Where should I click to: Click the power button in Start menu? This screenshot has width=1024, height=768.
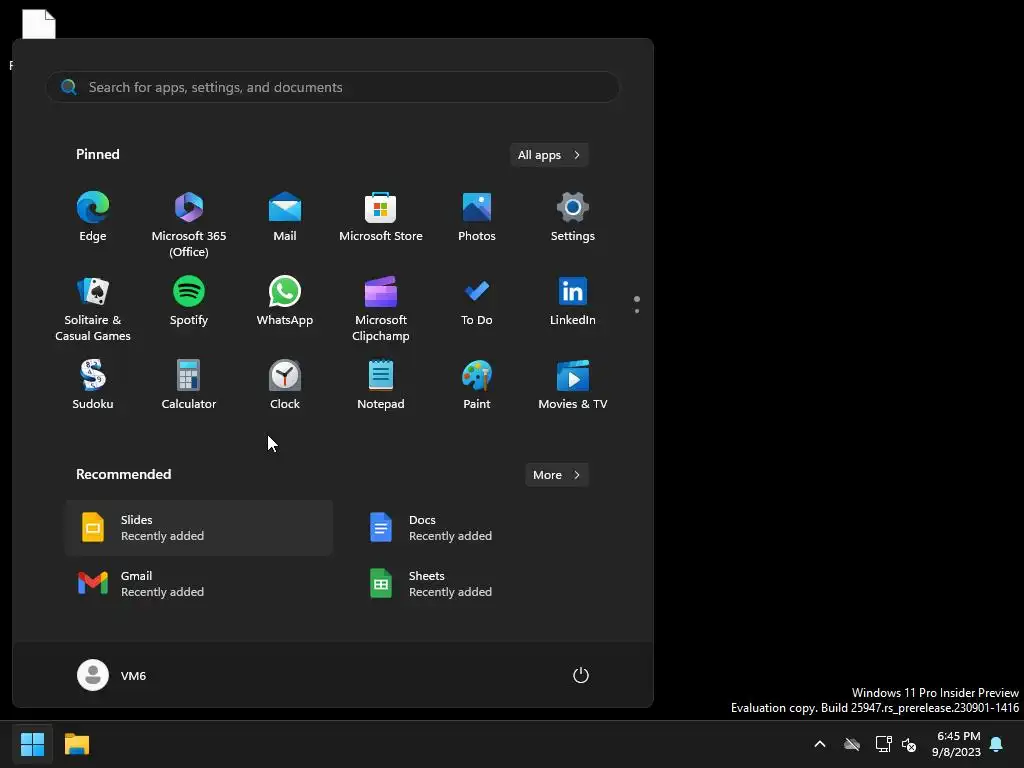(581, 675)
